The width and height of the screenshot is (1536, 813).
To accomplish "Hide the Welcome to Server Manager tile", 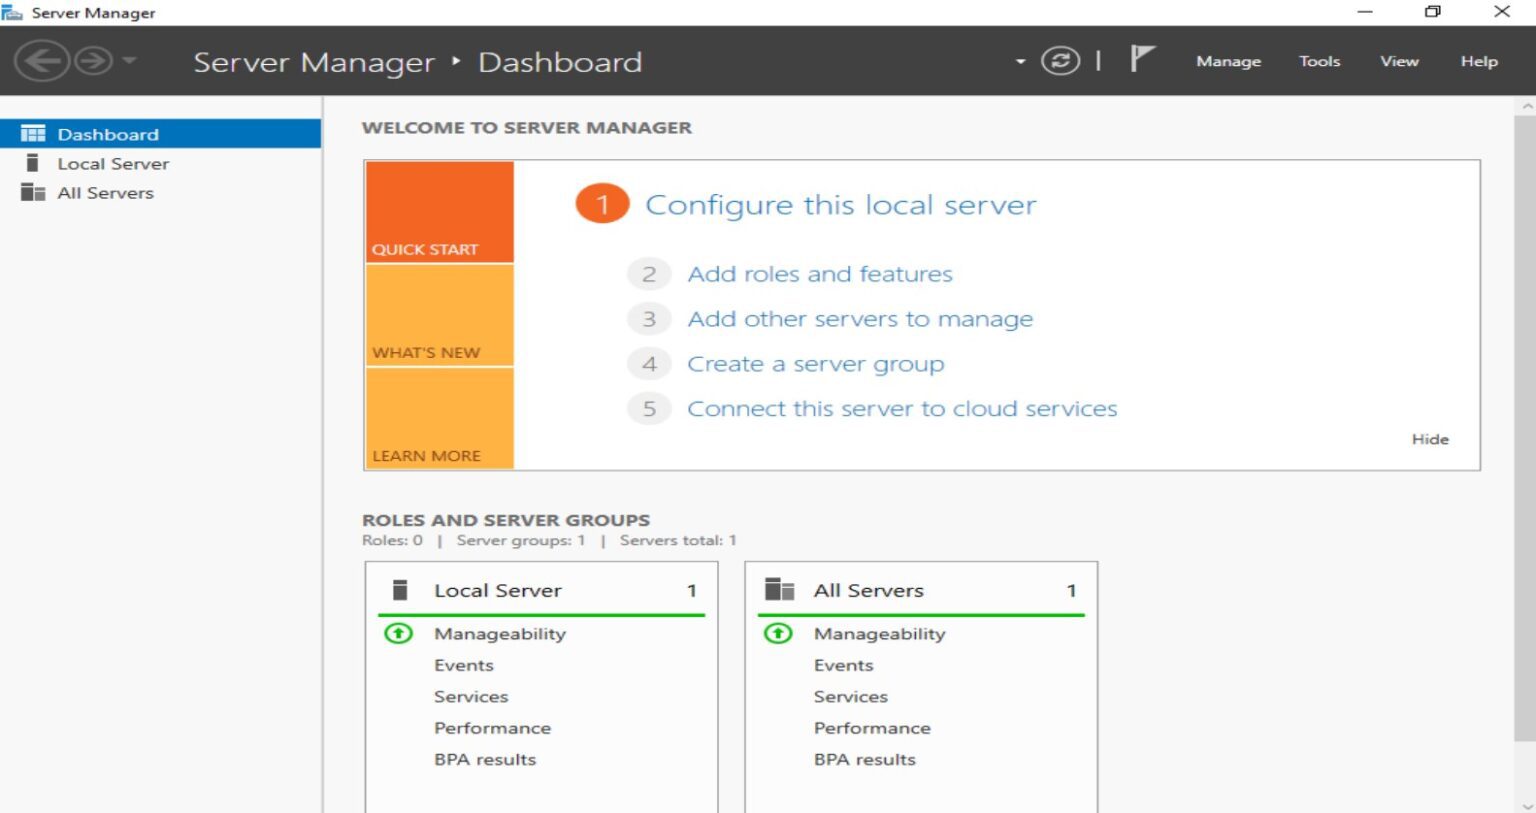I will click(1430, 439).
